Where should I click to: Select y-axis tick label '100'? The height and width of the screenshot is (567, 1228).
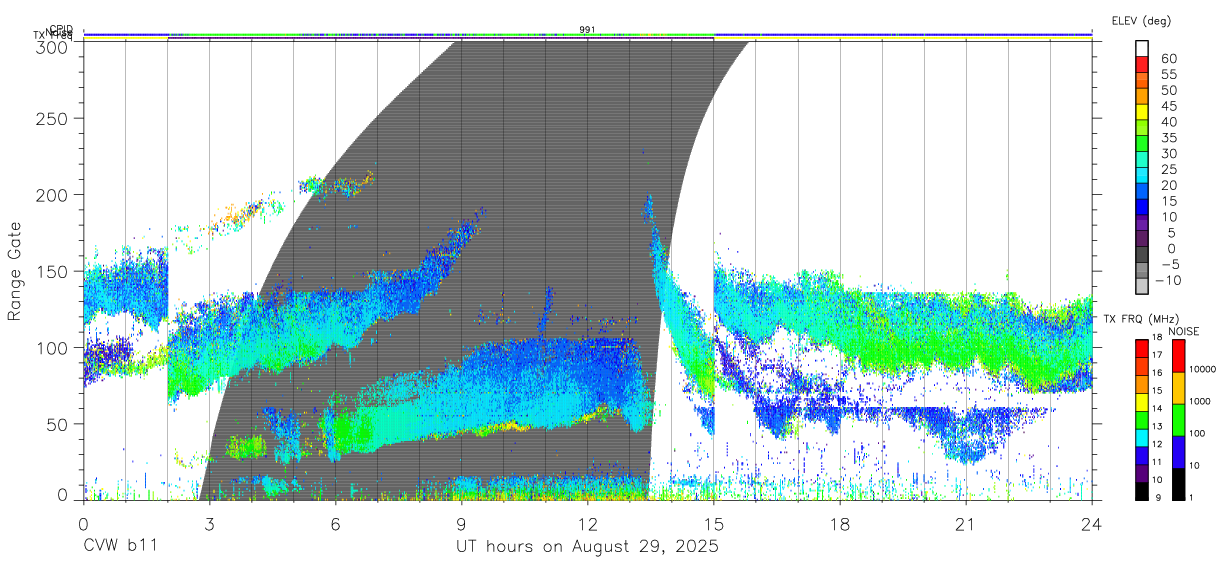point(51,347)
